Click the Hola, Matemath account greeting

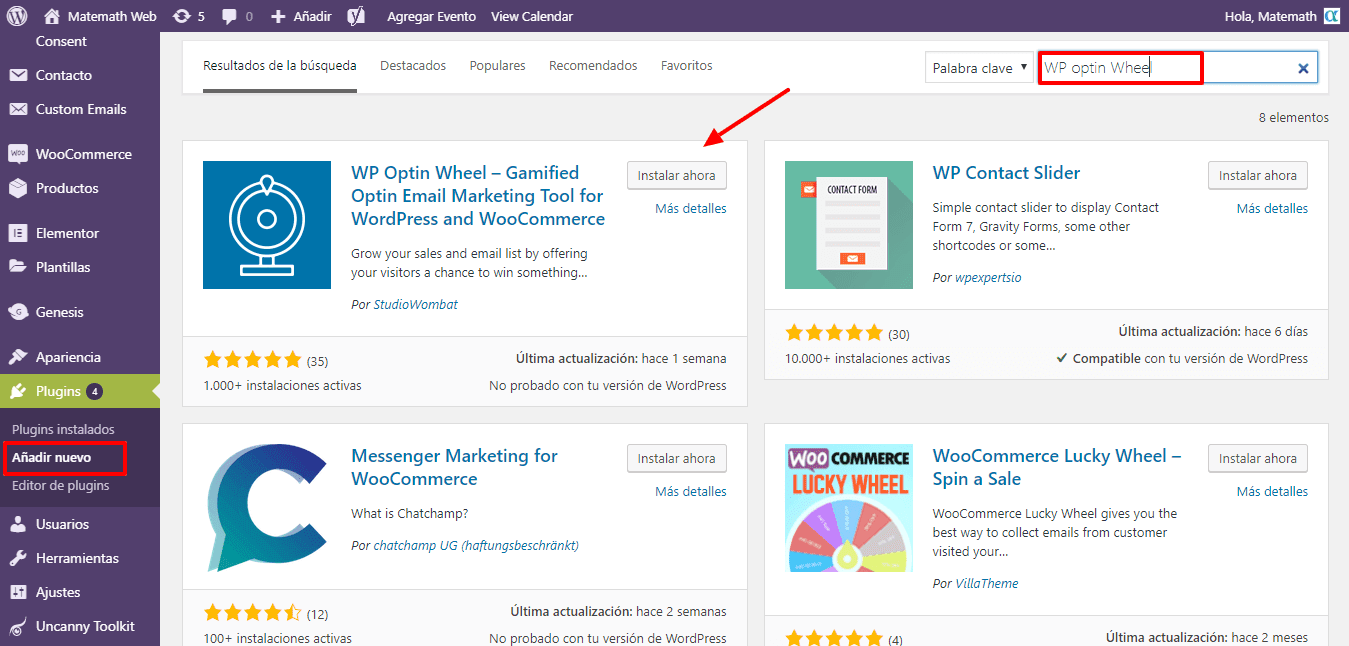tap(1270, 16)
